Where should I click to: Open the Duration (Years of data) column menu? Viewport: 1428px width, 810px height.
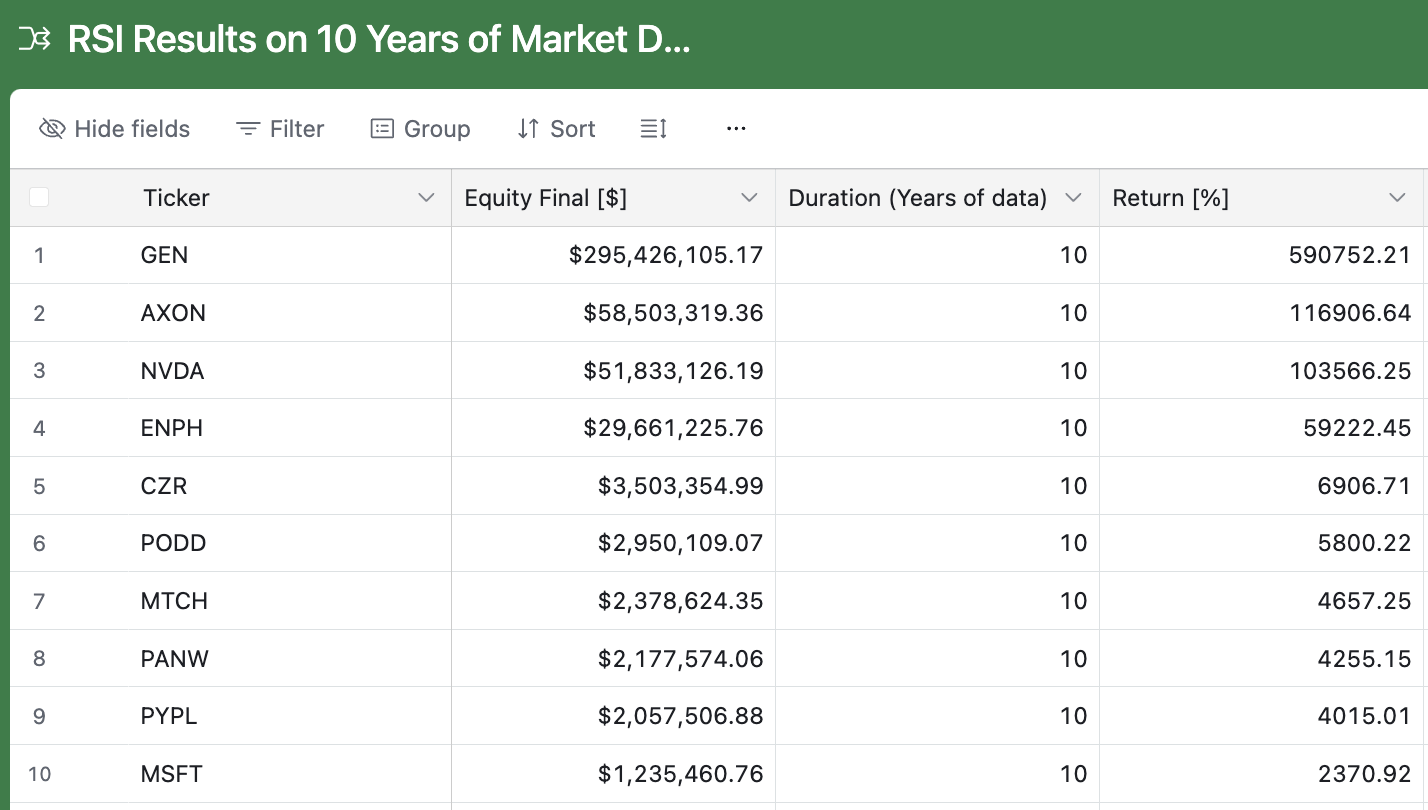[x=1073, y=198]
